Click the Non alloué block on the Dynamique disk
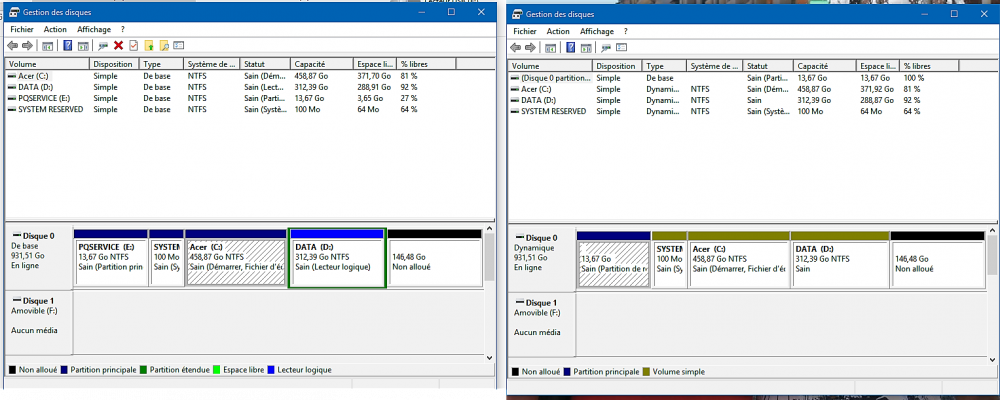This screenshot has width=1000, height=400. (x=935, y=262)
